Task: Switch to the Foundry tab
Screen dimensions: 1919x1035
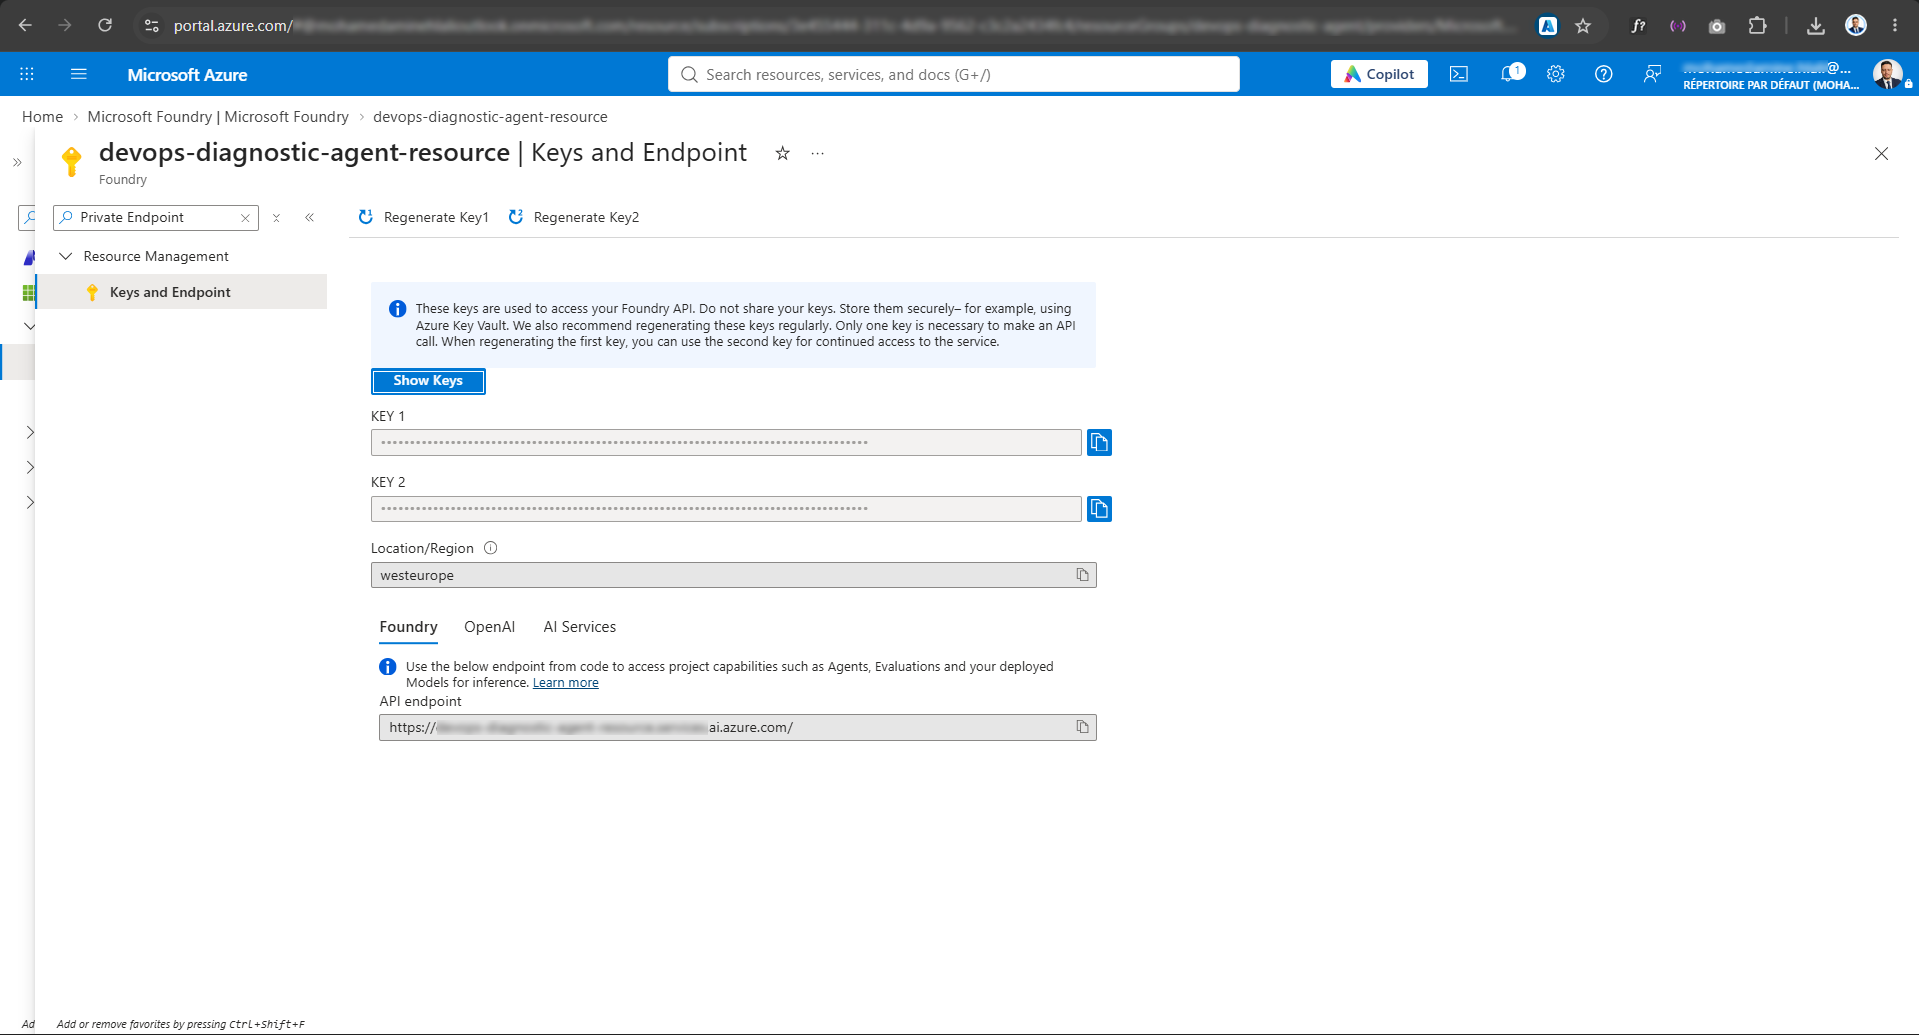Action: (408, 627)
